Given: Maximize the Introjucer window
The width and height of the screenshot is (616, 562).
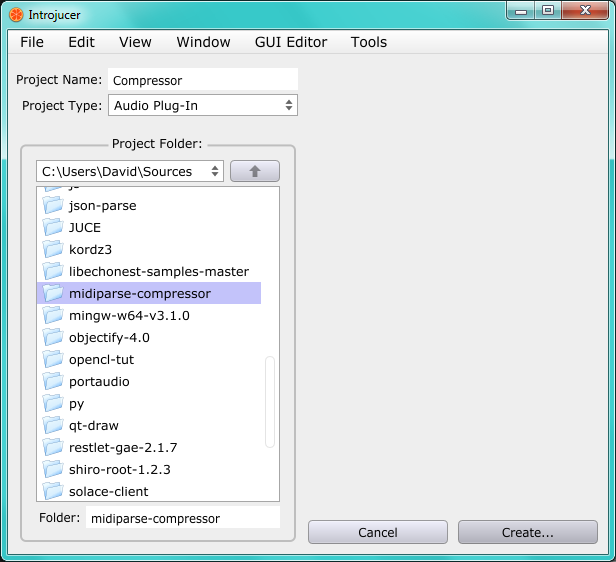Looking at the screenshot, I should pos(548,11).
